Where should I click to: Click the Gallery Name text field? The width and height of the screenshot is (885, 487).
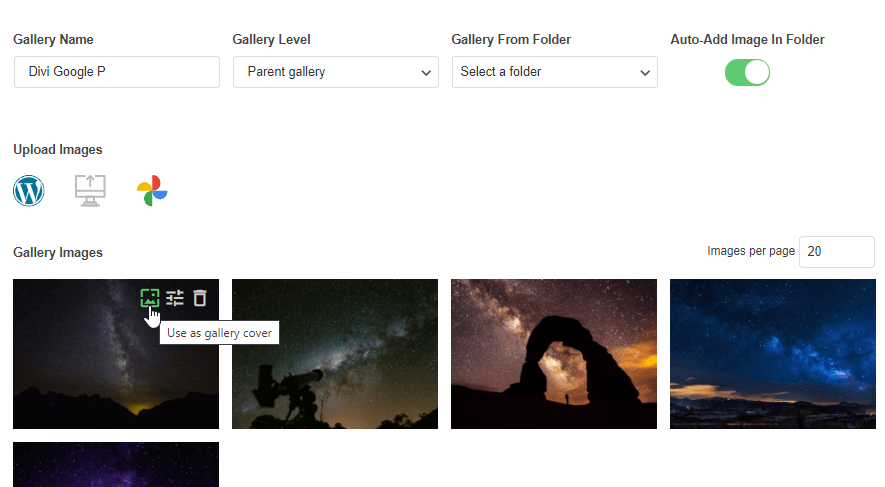click(116, 72)
